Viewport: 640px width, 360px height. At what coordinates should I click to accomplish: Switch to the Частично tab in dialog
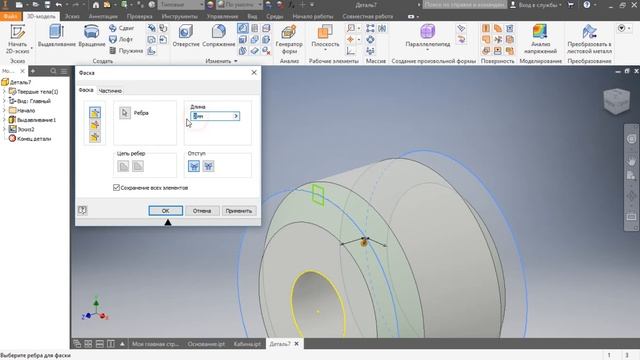(110, 91)
